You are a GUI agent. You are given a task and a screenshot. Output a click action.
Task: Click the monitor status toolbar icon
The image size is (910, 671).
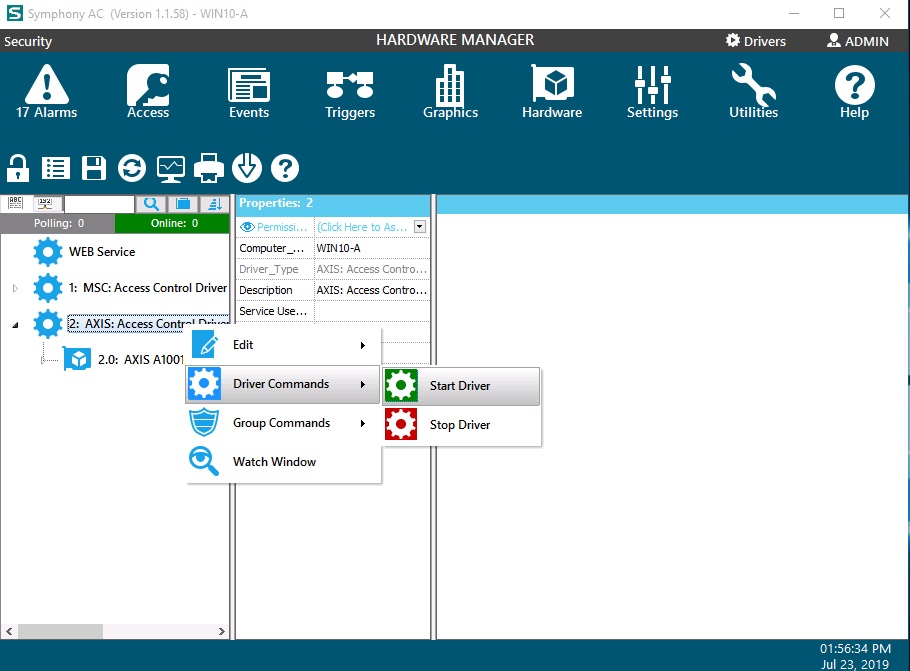(171, 168)
